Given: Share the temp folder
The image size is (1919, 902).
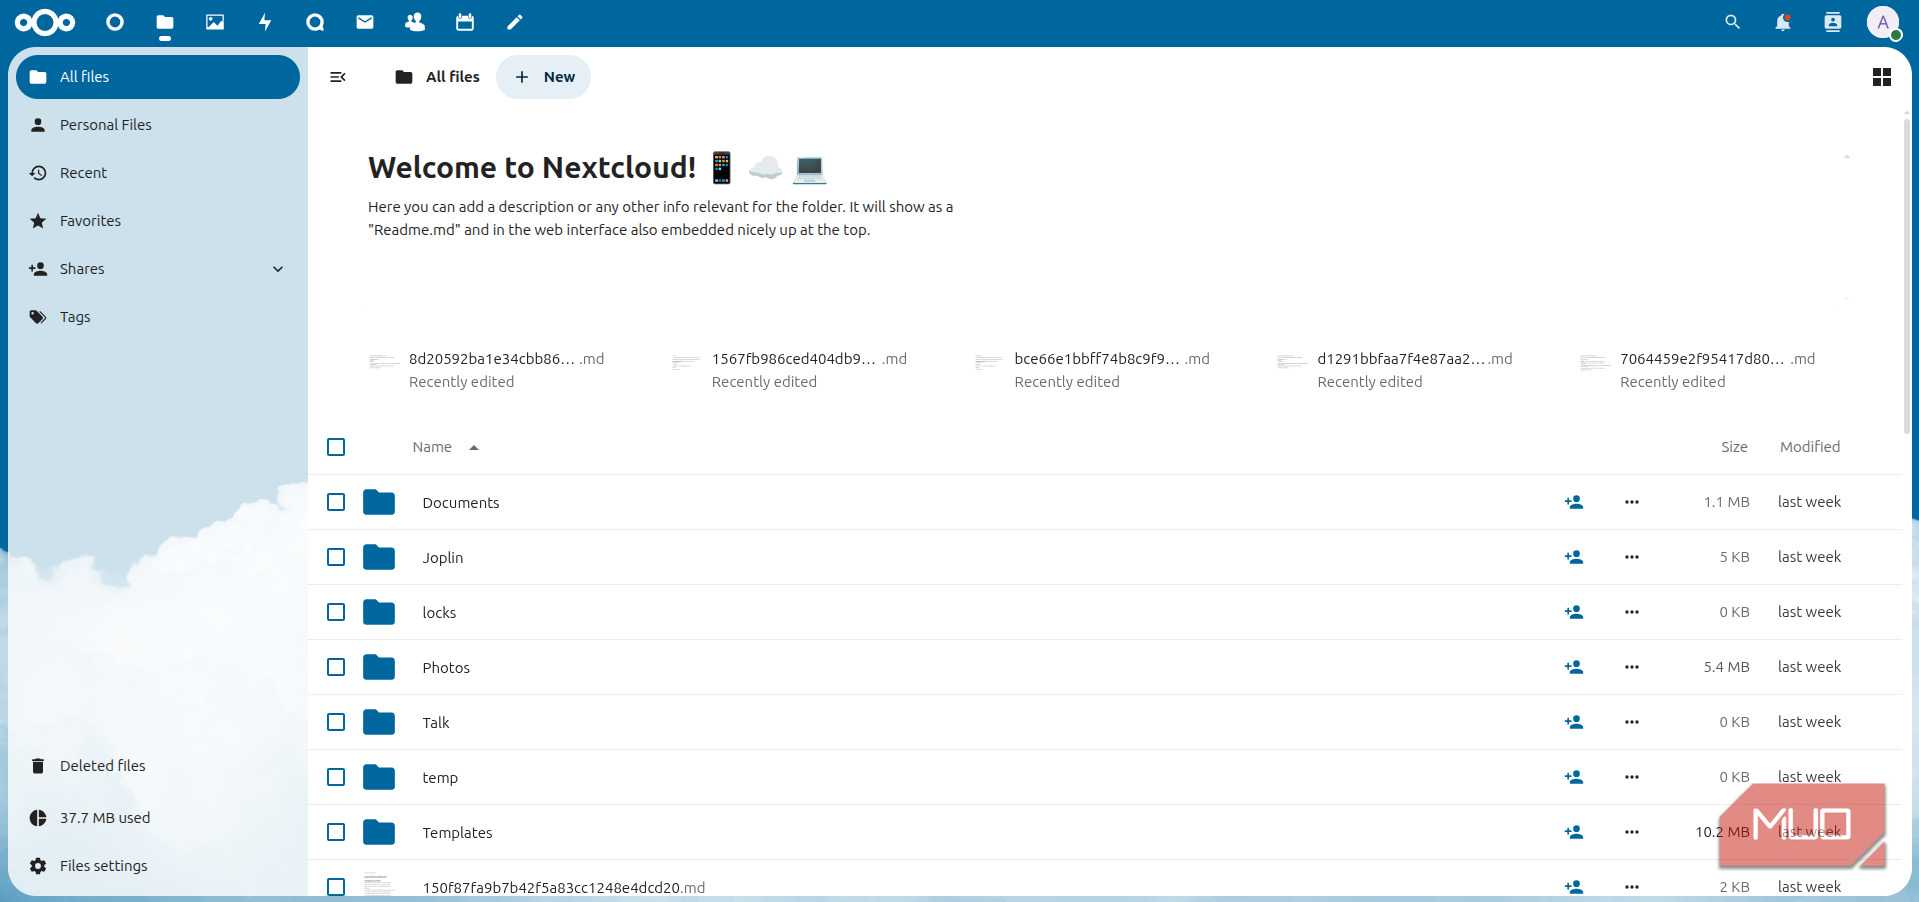Looking at the screenshot, I should pos(1574,777).
